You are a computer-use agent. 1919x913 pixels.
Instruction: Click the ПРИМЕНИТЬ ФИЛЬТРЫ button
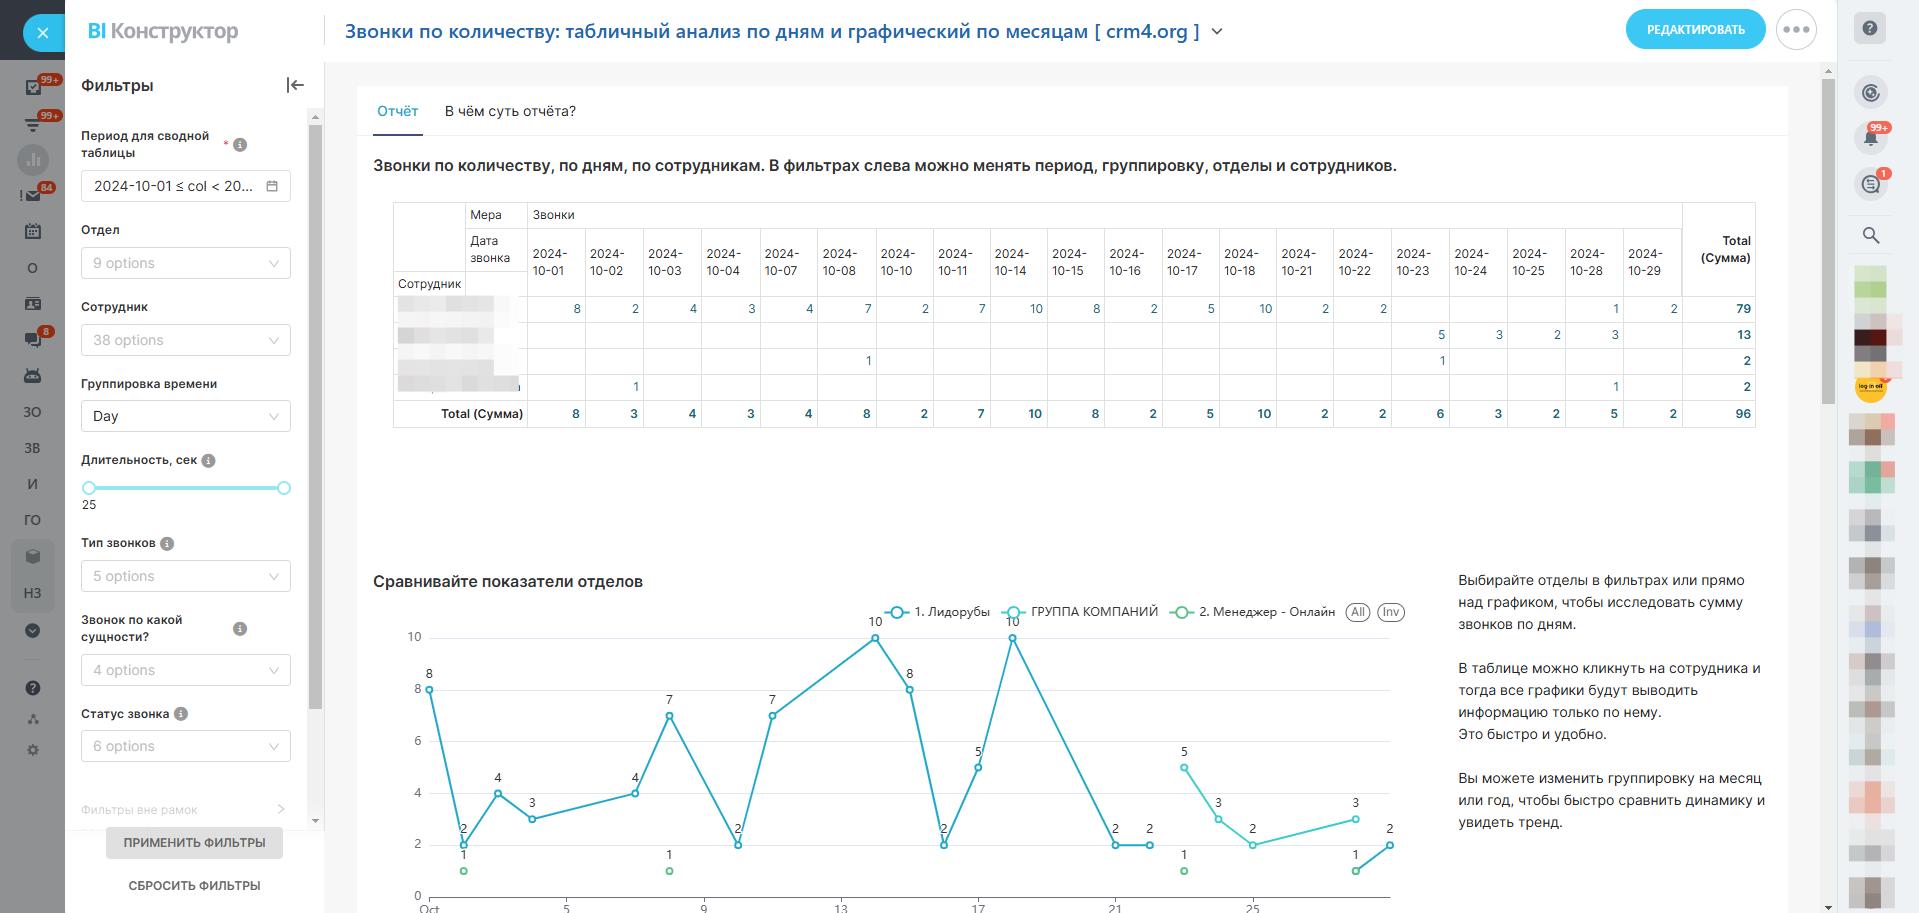pos(194,843)
